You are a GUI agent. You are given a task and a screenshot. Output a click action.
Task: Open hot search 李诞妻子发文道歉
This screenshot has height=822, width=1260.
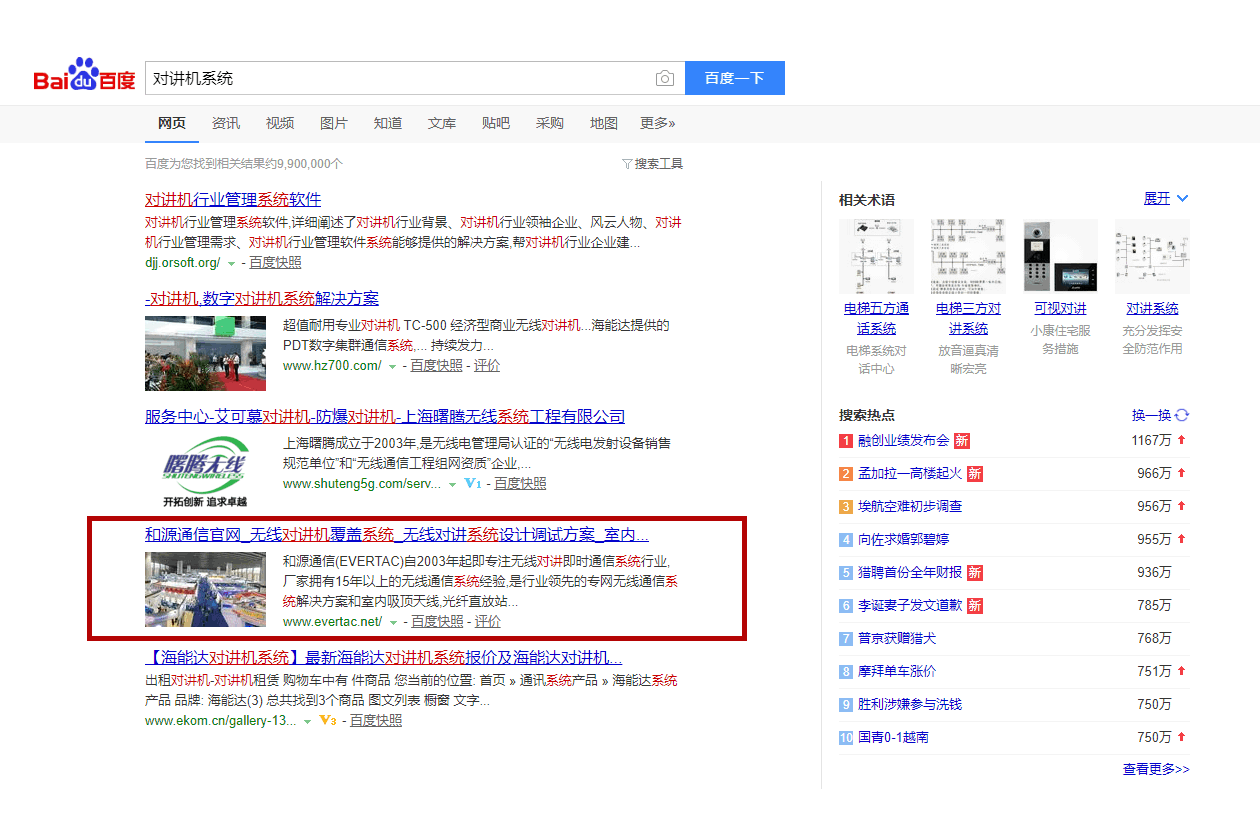[910, 605]
